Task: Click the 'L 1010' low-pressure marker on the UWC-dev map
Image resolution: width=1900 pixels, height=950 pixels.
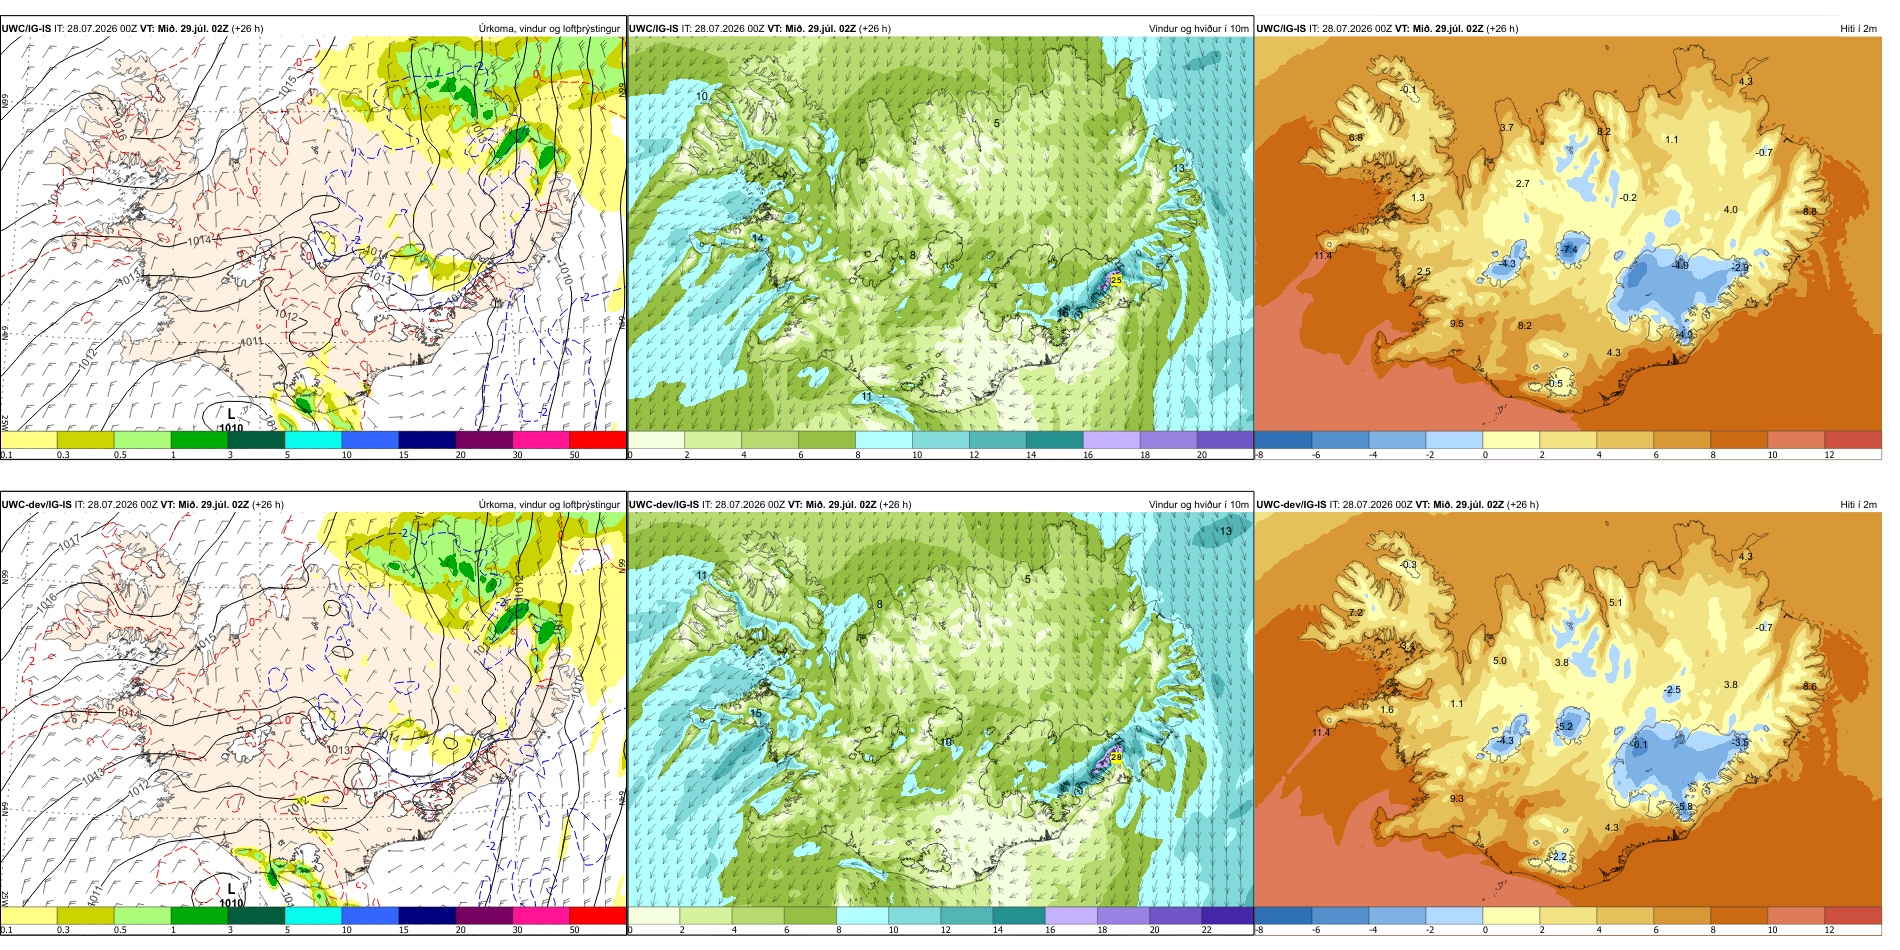Action: point(231,896)
